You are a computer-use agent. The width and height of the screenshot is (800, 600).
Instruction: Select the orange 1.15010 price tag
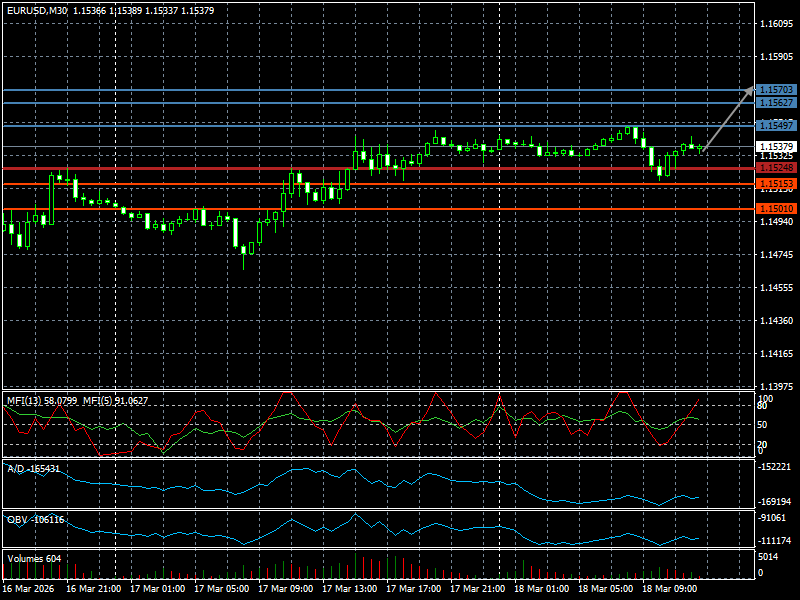click(x=776, y=209)
